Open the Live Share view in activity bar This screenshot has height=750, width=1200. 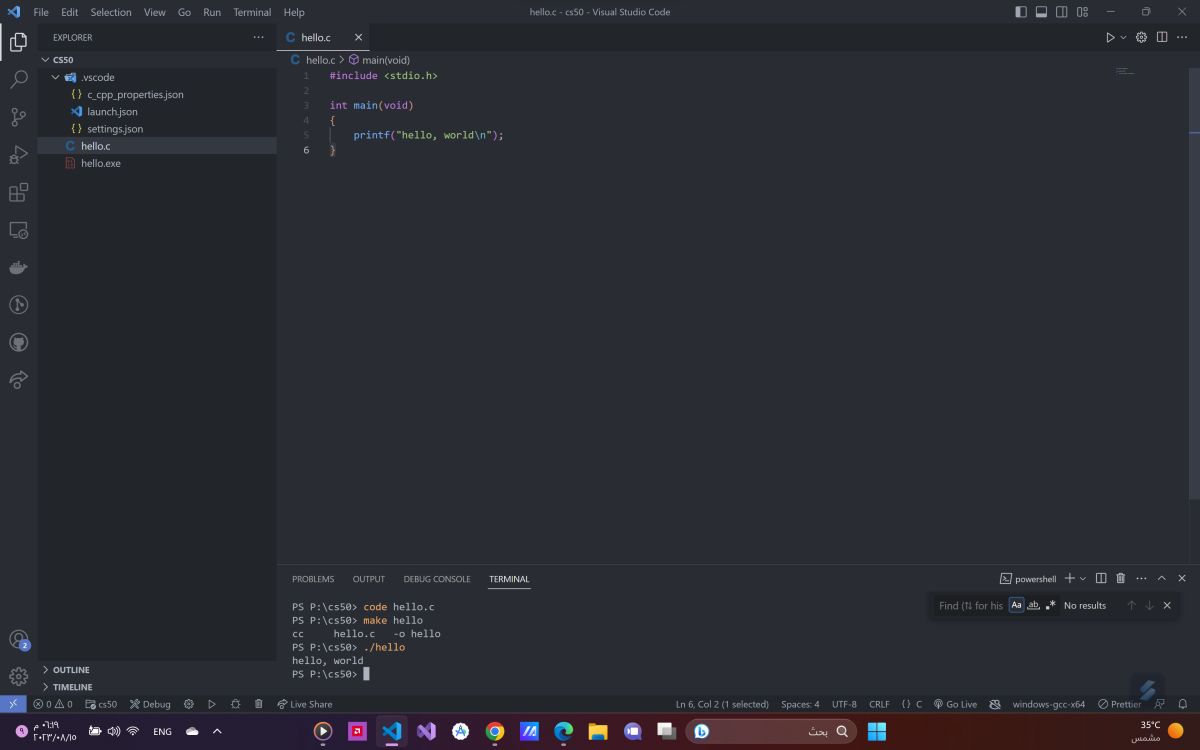coord(18,380)
